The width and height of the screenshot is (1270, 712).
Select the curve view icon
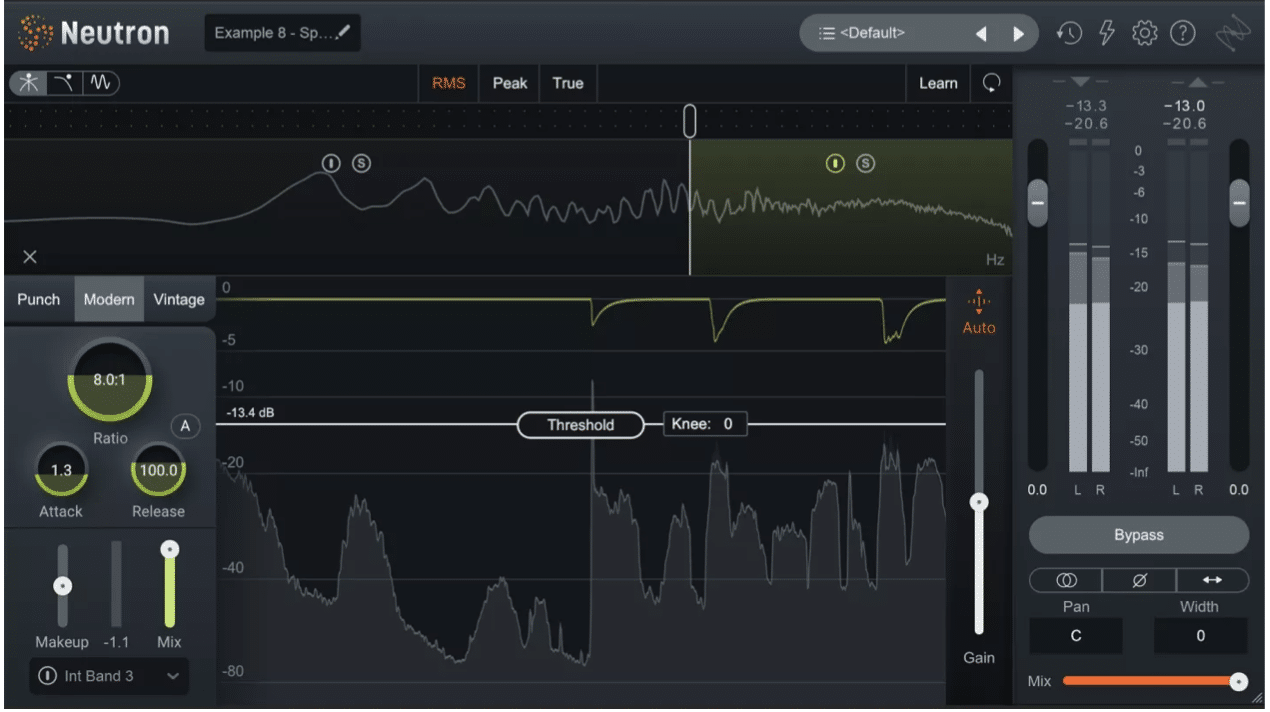click(64, 82)
